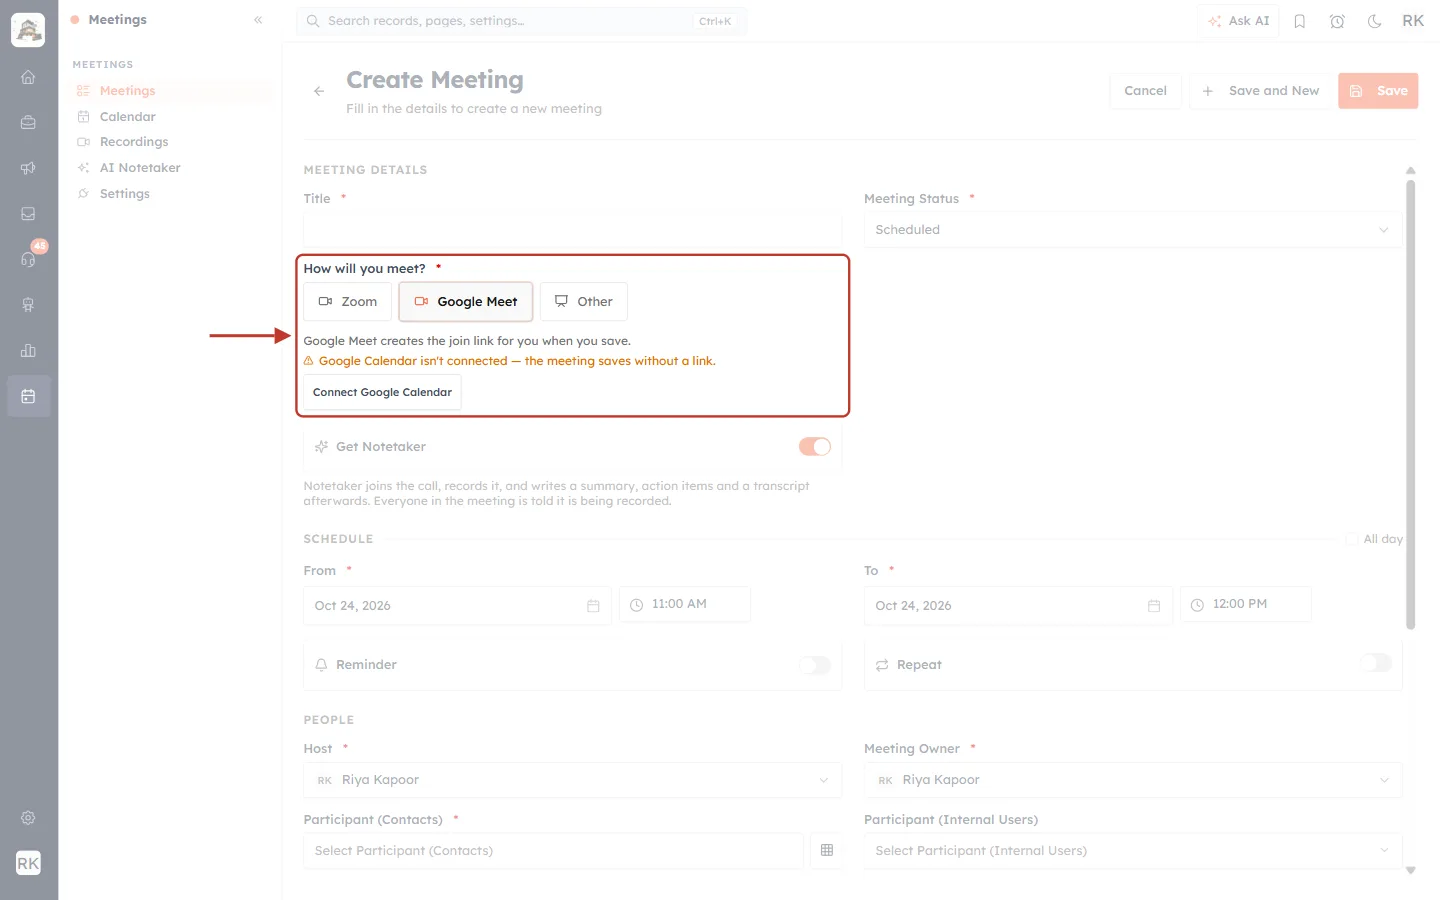The height and width of the screenshot is (900, 1440).
Task: Click the headset icon with the 45 badge
Action: pyautogui.click(x=28, y=260)
